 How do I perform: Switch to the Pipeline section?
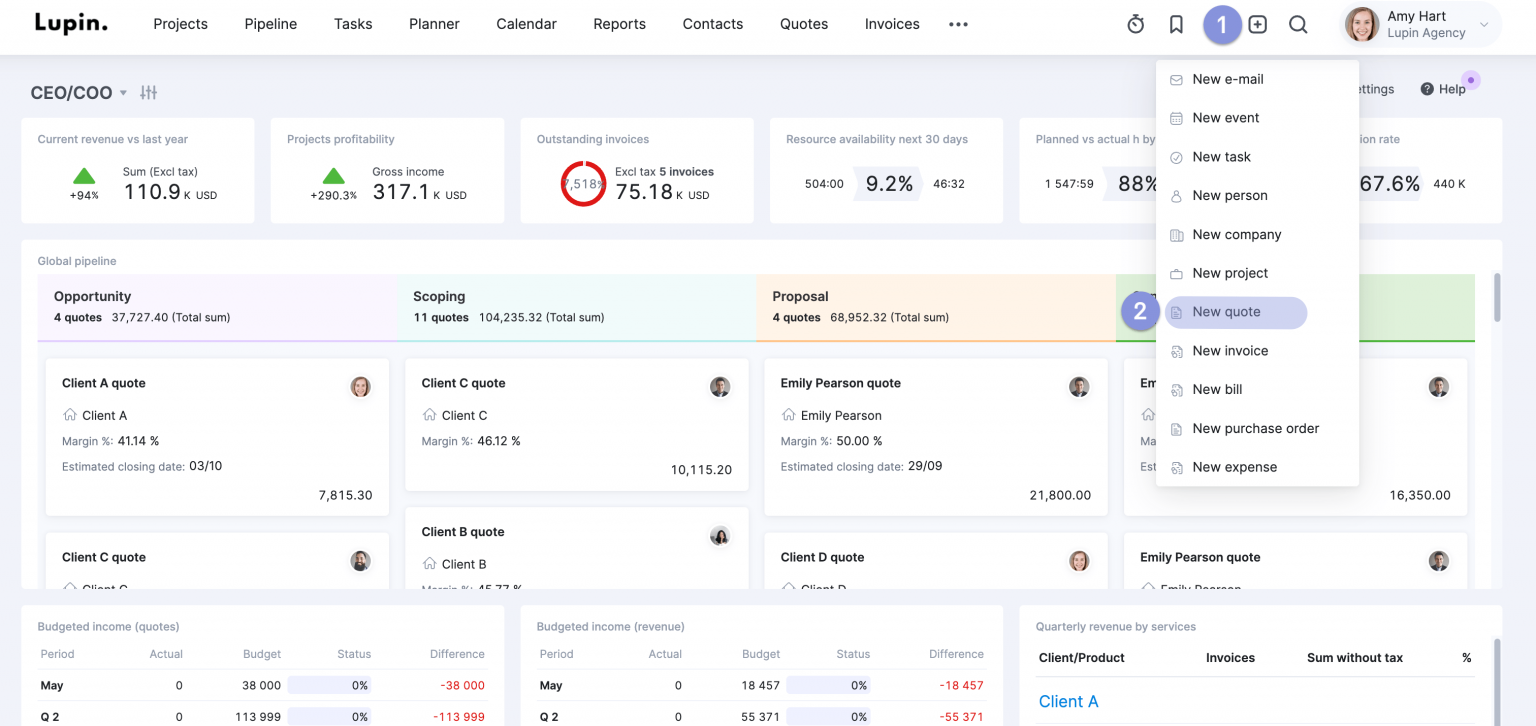[x=270, y=23]
